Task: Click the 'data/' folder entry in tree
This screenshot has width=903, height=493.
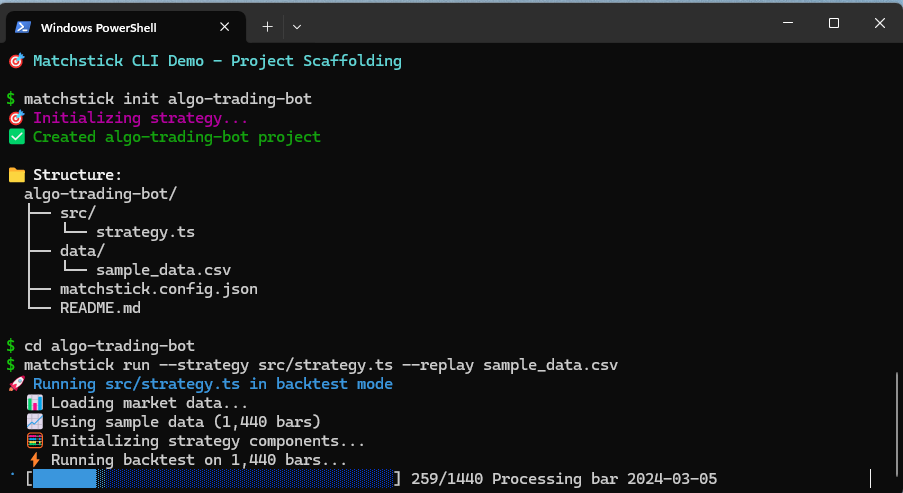Action: tap(82, 251)
